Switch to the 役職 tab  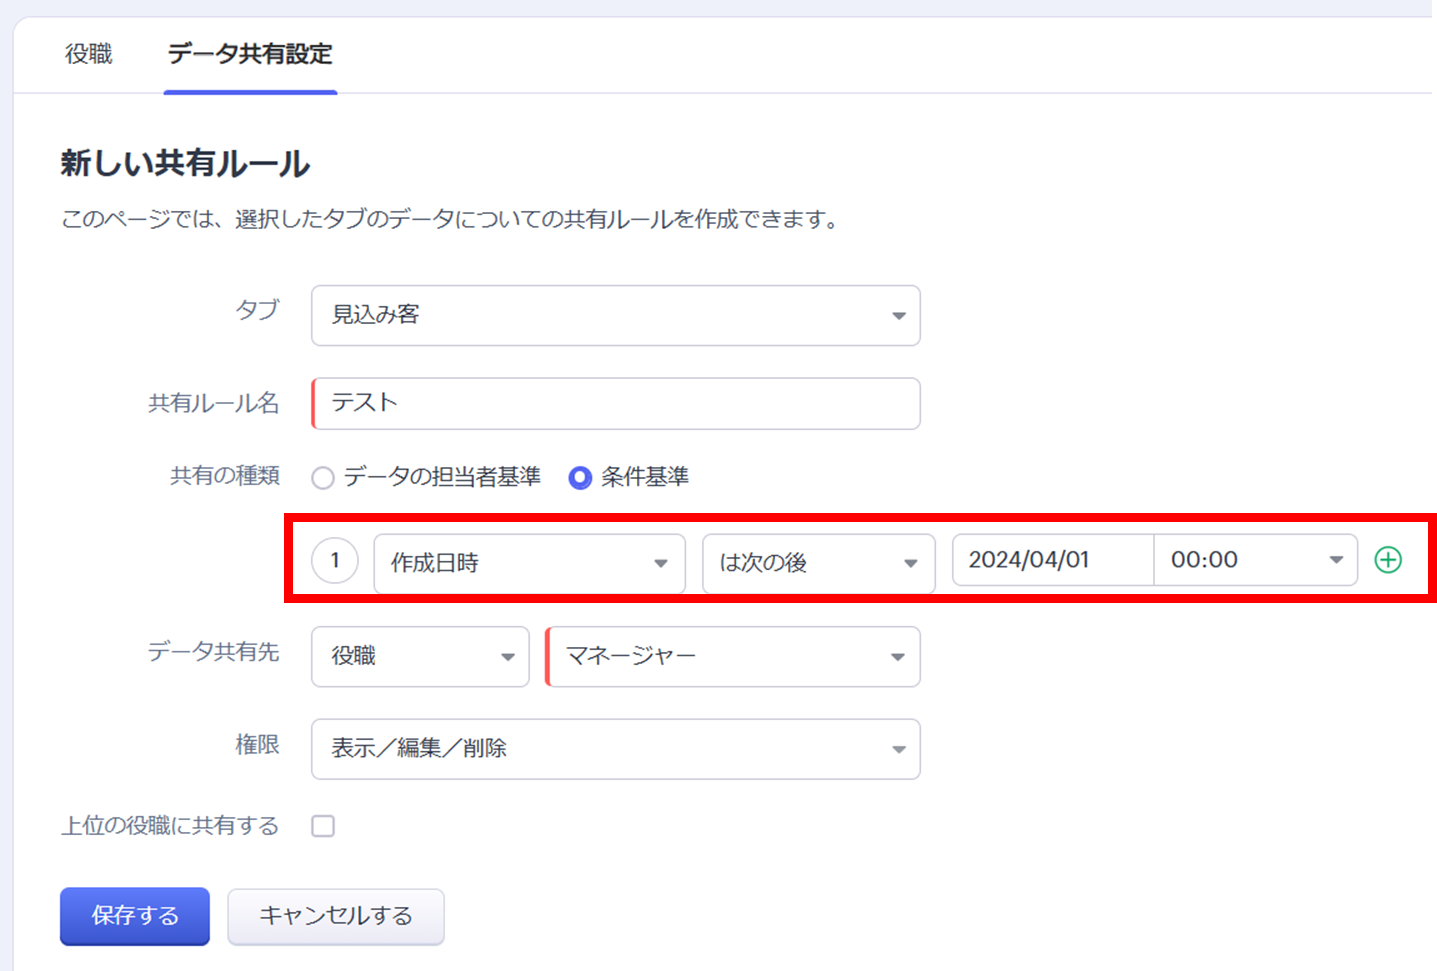[x=89, y=54]
